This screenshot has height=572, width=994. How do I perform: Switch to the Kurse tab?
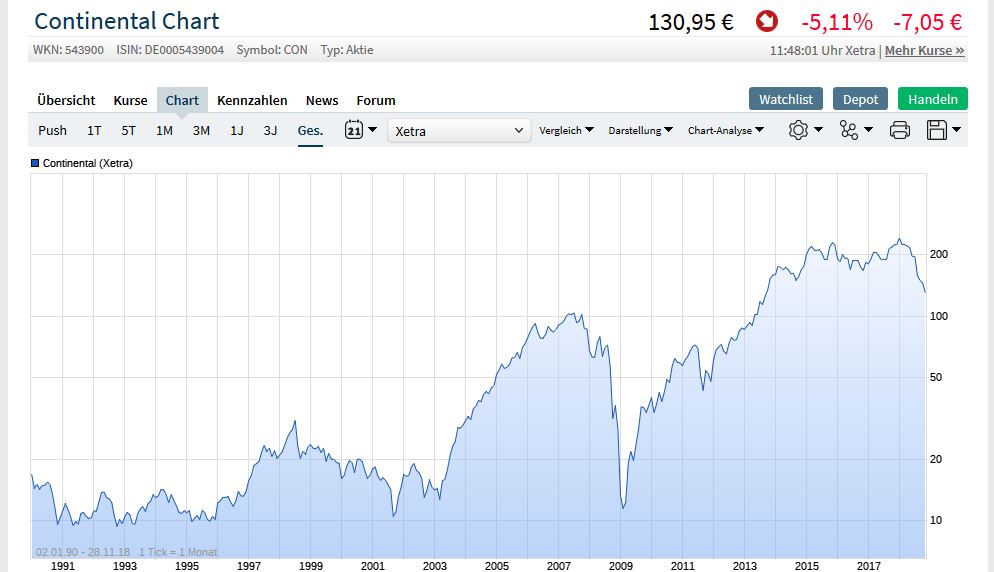tap(131, 100)
